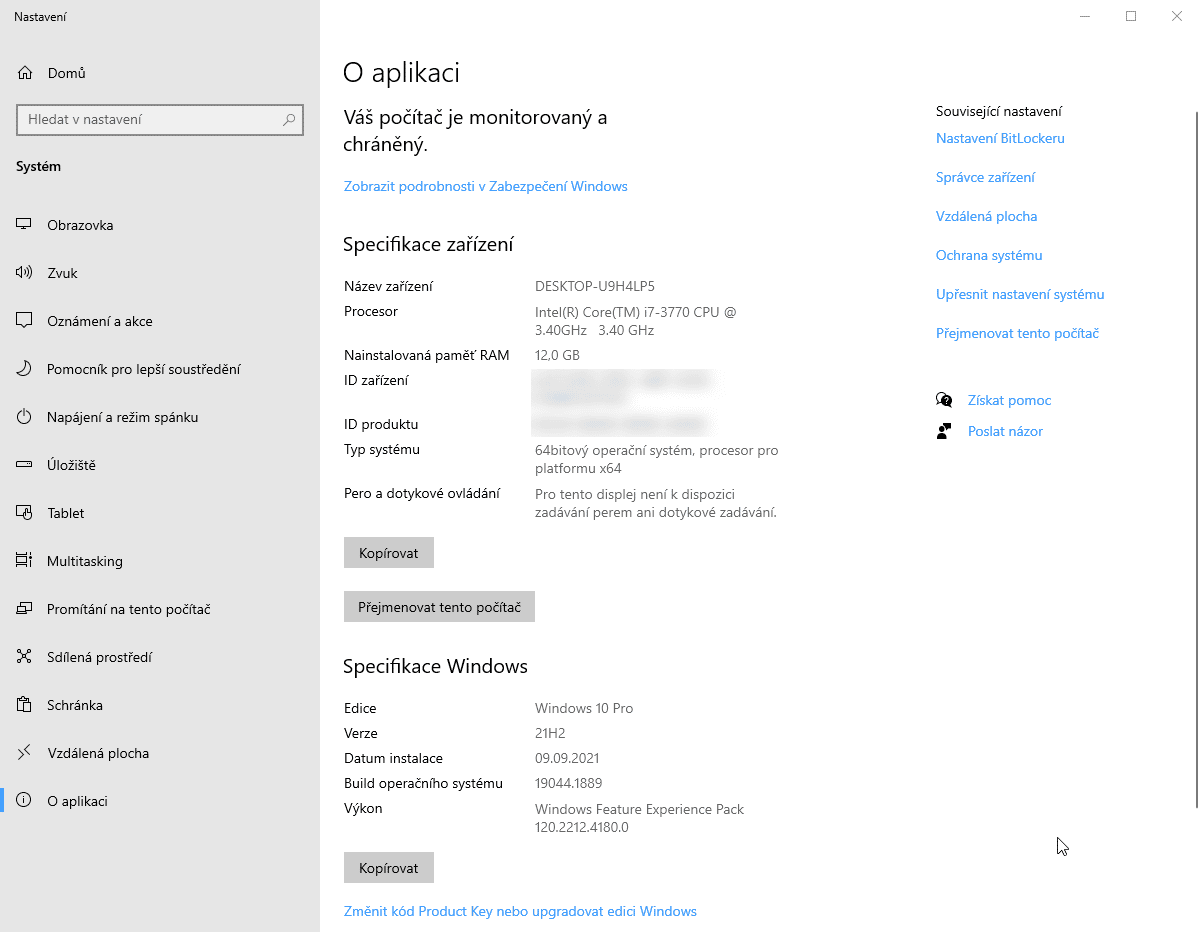Image resolution: width=1200 pixels, height=932 pixels.
Task: Click the vertical scrollbar on the right edge
Action: 1196,450
